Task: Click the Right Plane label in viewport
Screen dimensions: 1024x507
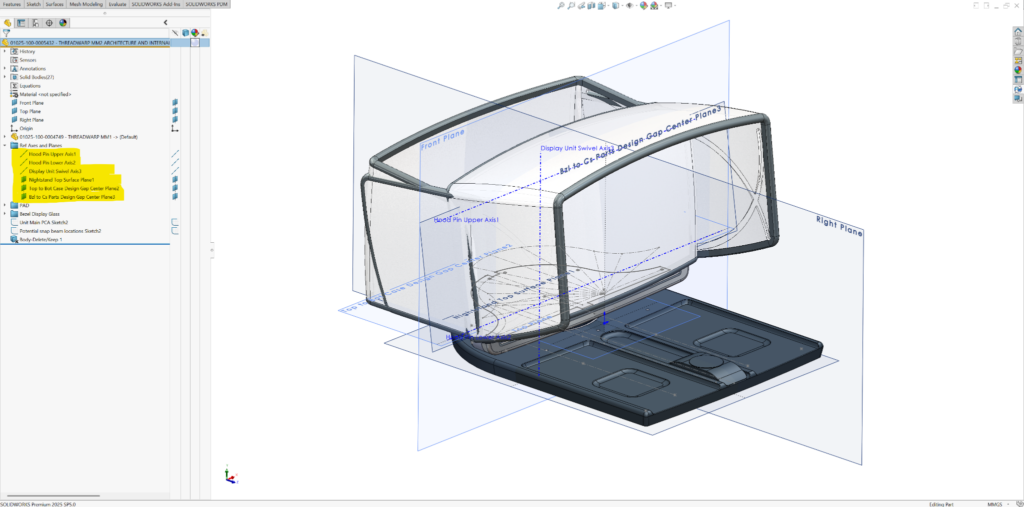Action: click(839, 225)
